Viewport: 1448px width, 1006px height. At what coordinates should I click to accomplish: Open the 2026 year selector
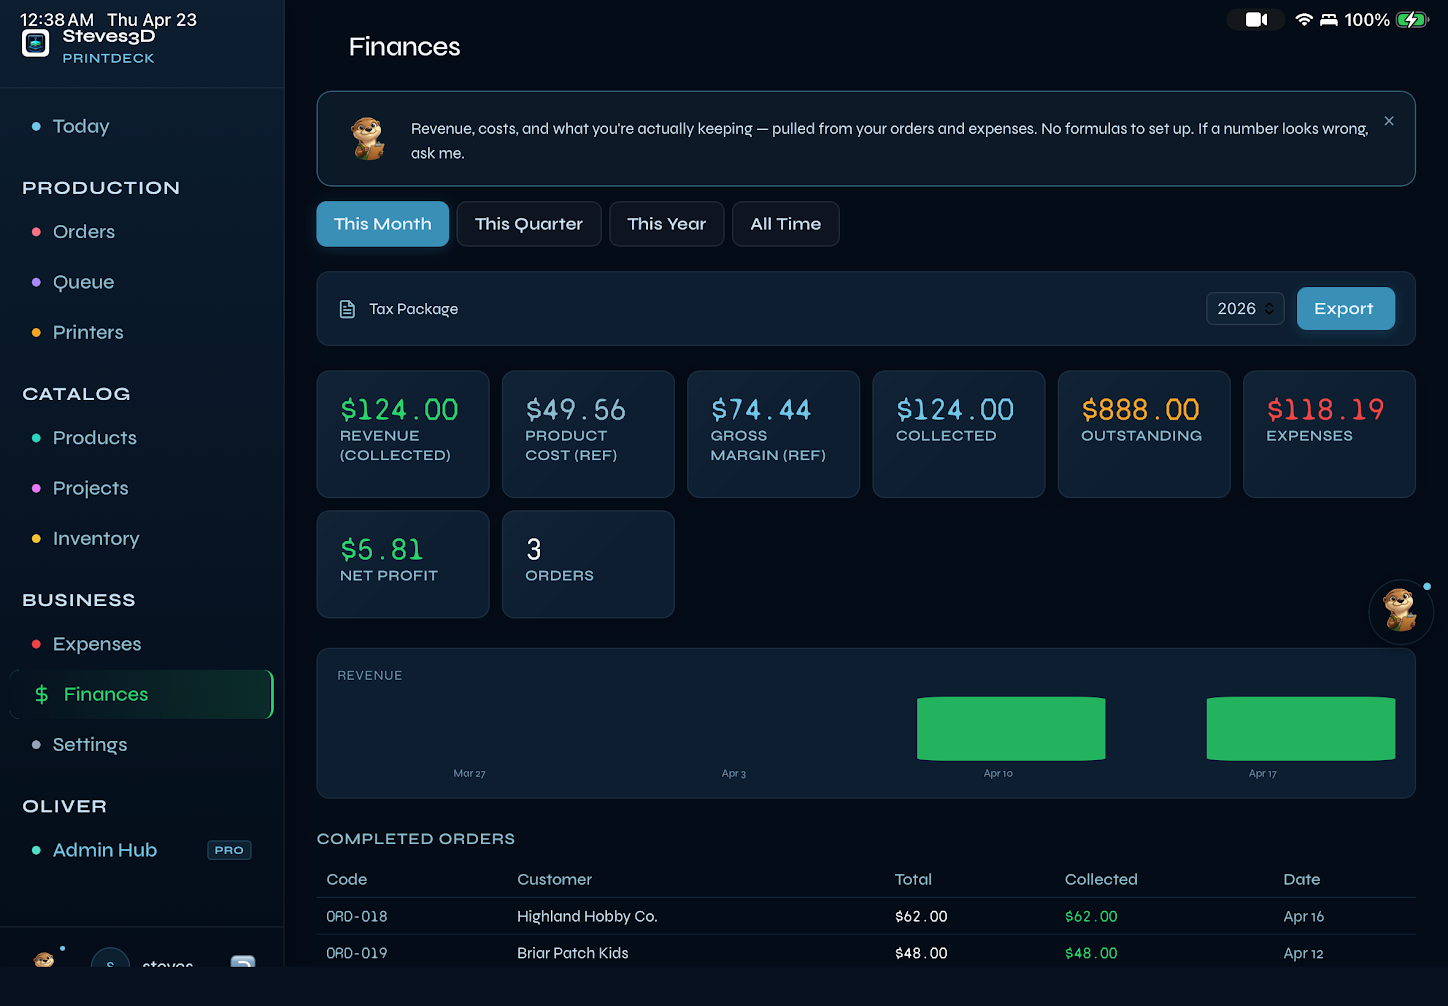click(1245, 308)
